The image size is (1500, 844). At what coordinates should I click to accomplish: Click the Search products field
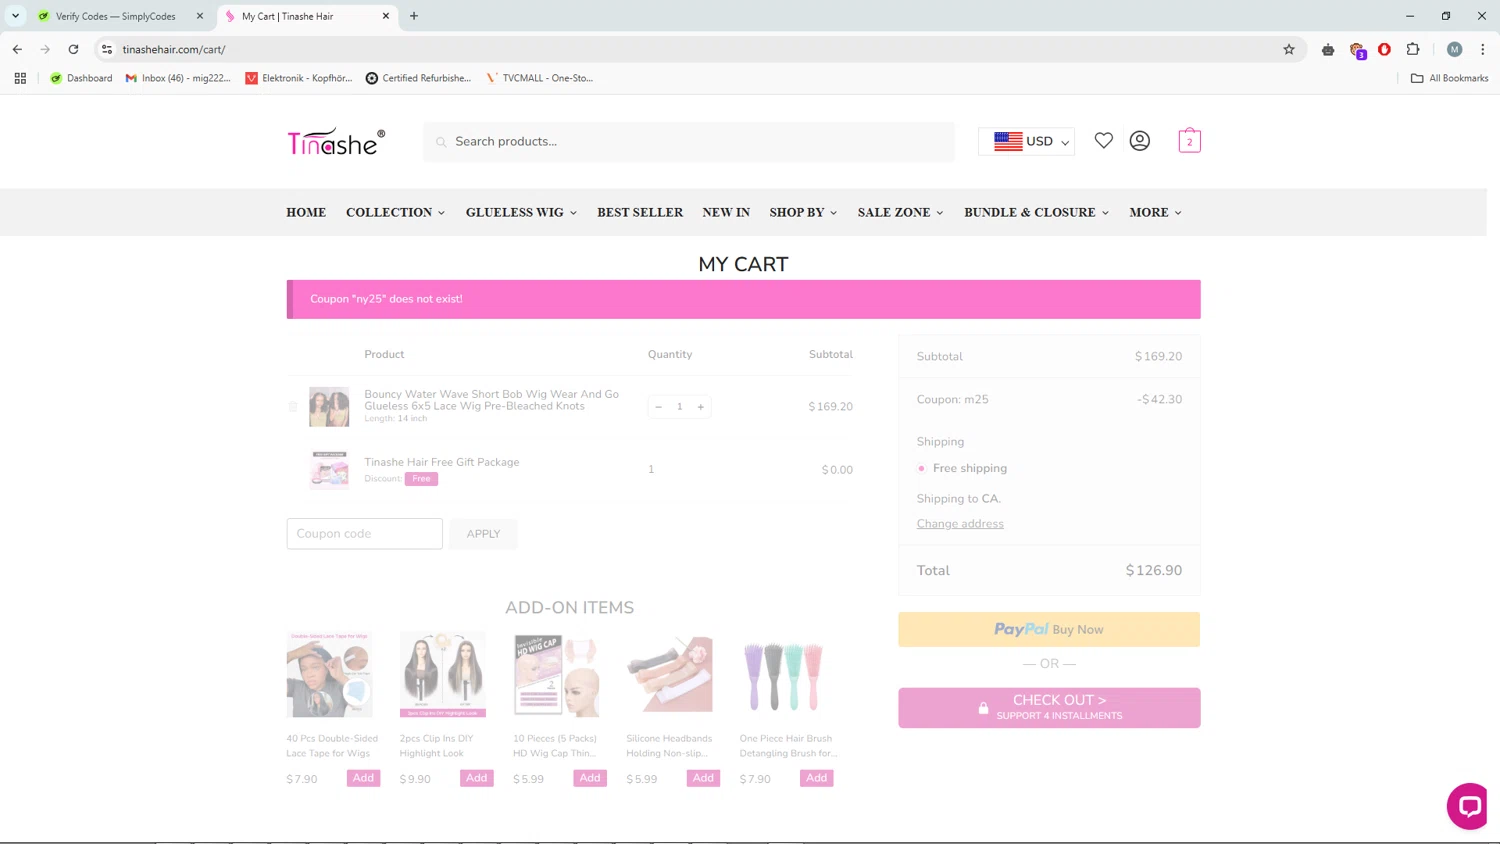pos(689,142)
